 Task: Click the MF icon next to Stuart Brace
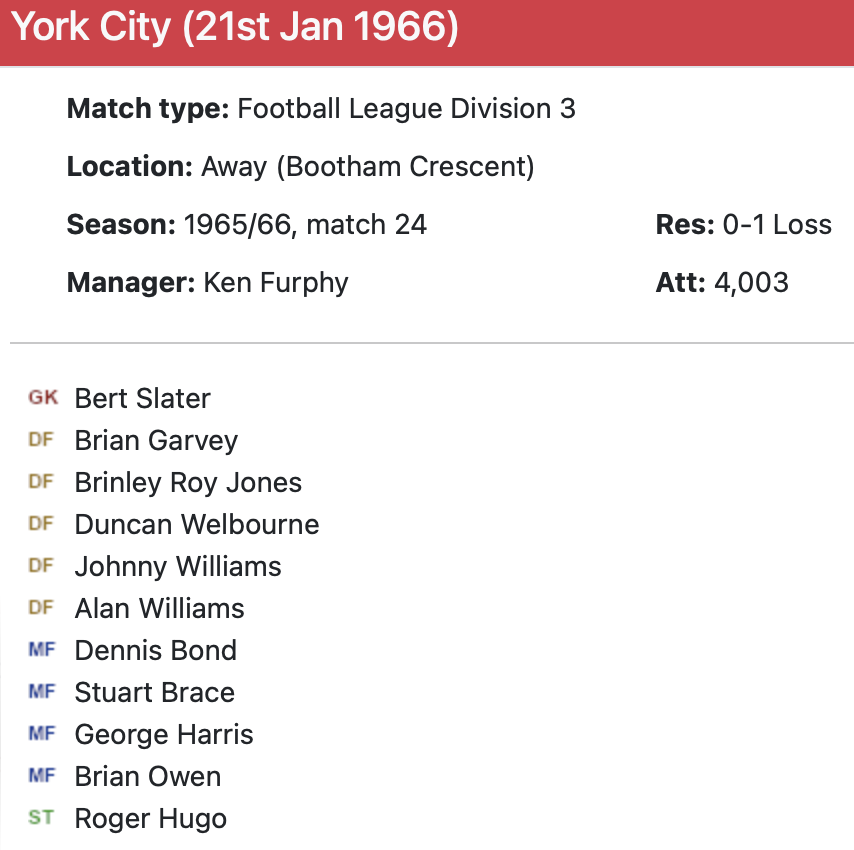tap(42, 692)
